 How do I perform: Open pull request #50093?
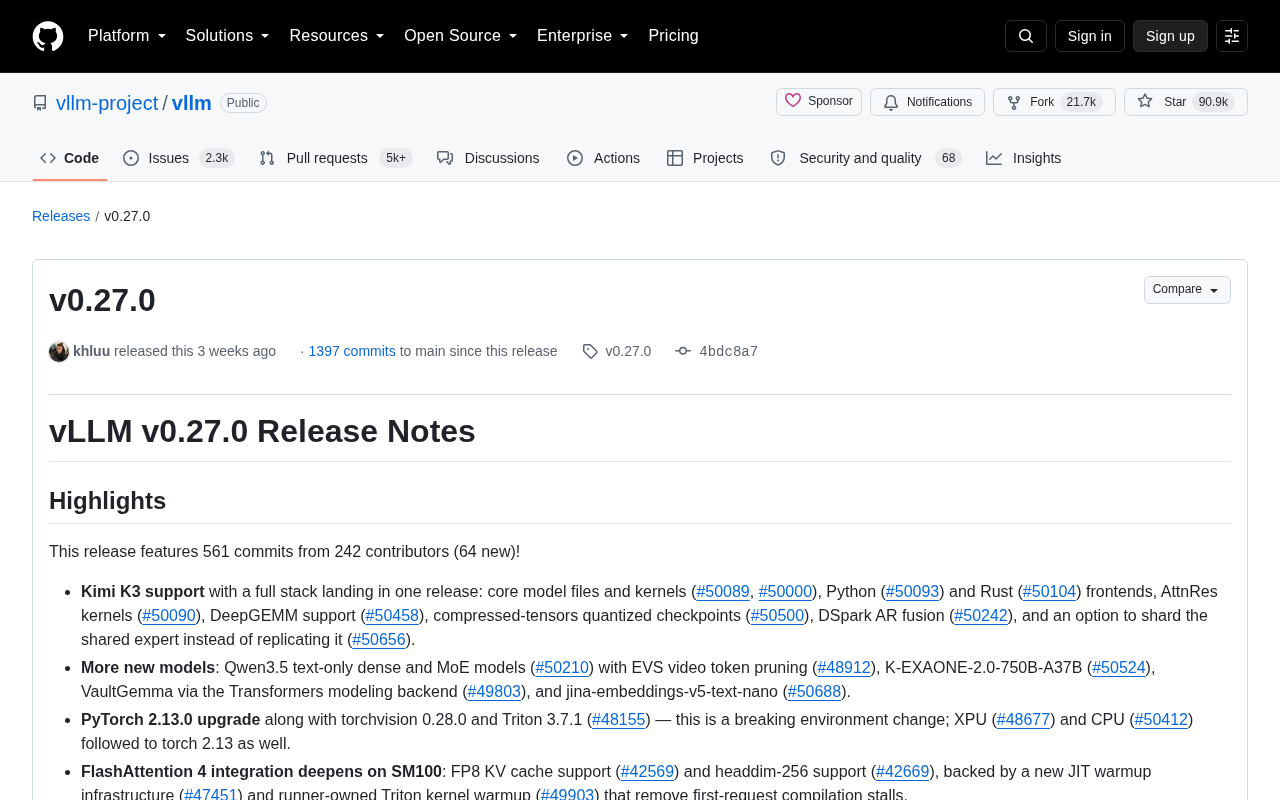click(x=912, y=592)
